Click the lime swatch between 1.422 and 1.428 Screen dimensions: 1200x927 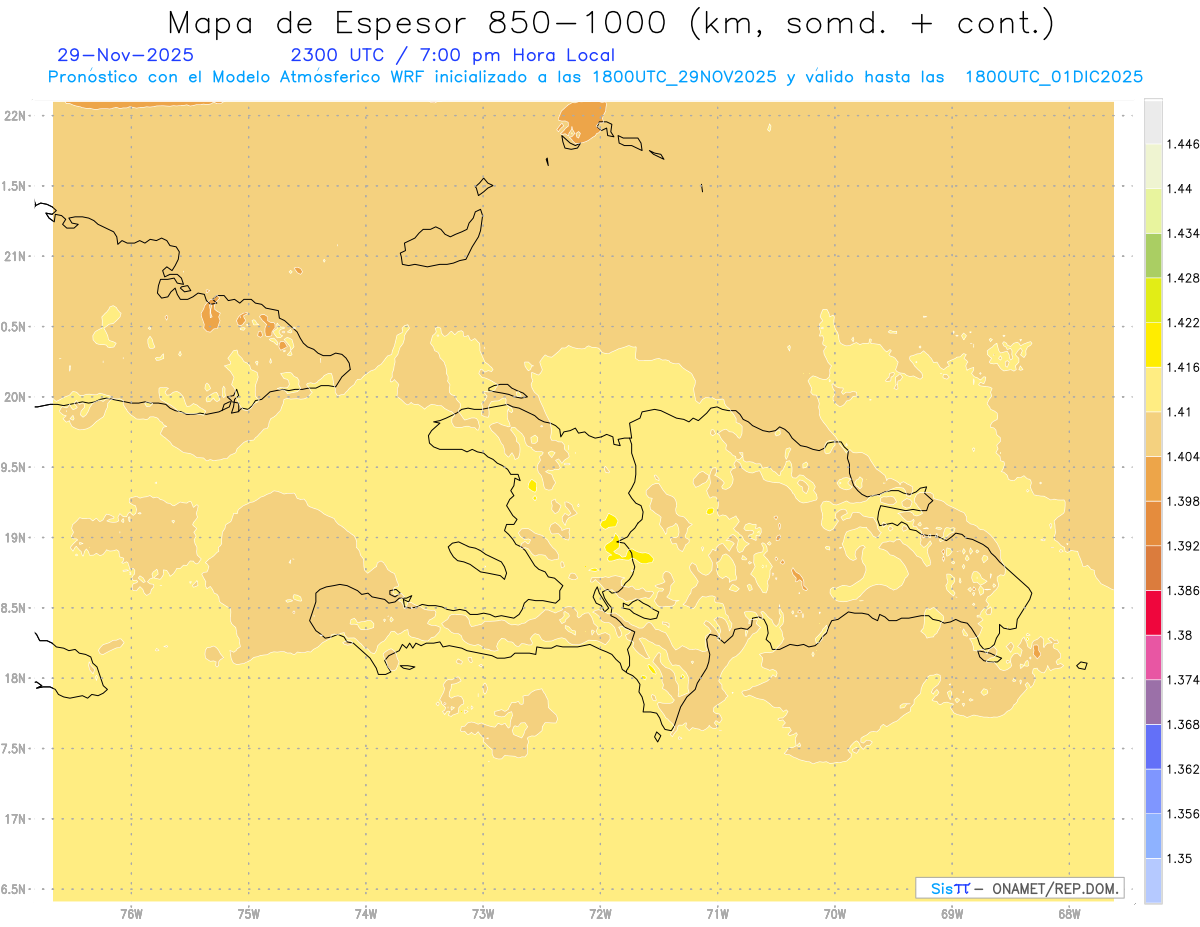tap(1153, 300)
